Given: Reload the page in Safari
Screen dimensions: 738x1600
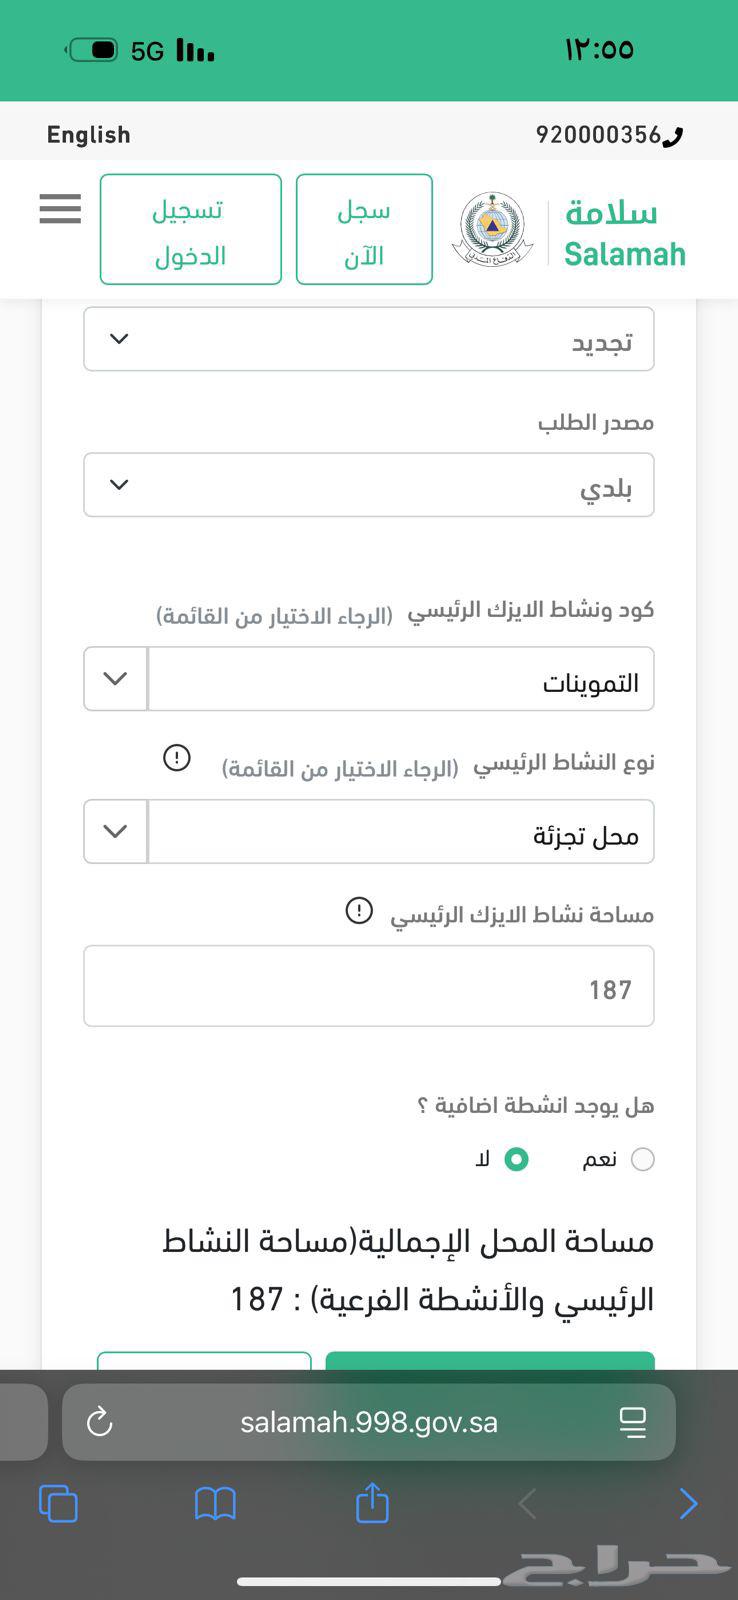Looking at the screenshot, I should tap(100, 1421).
